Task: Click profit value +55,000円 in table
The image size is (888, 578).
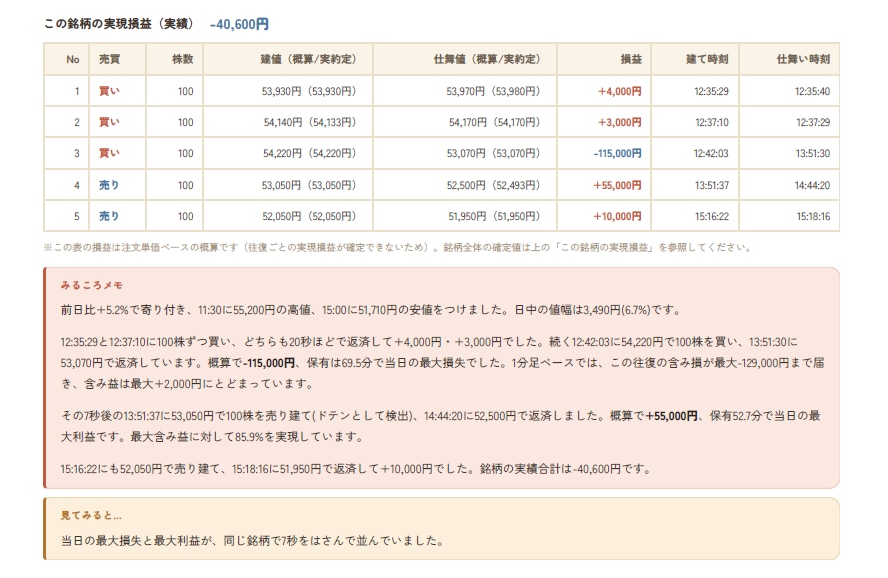Action: [617, 185]
